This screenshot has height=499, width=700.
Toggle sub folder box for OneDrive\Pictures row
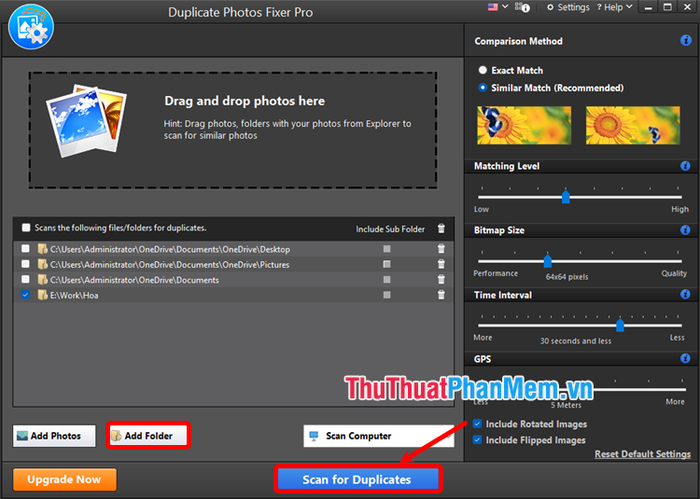coord(387,264)
